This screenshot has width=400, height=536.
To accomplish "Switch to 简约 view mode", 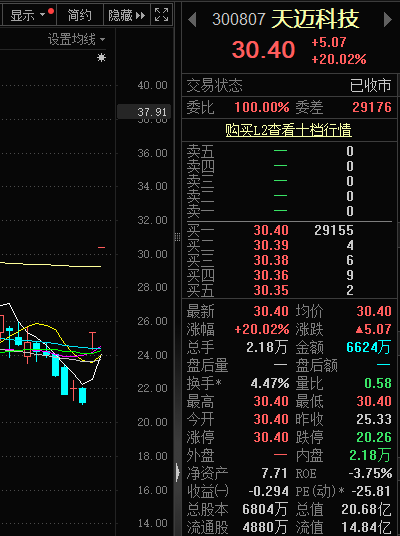I will 79,15.
